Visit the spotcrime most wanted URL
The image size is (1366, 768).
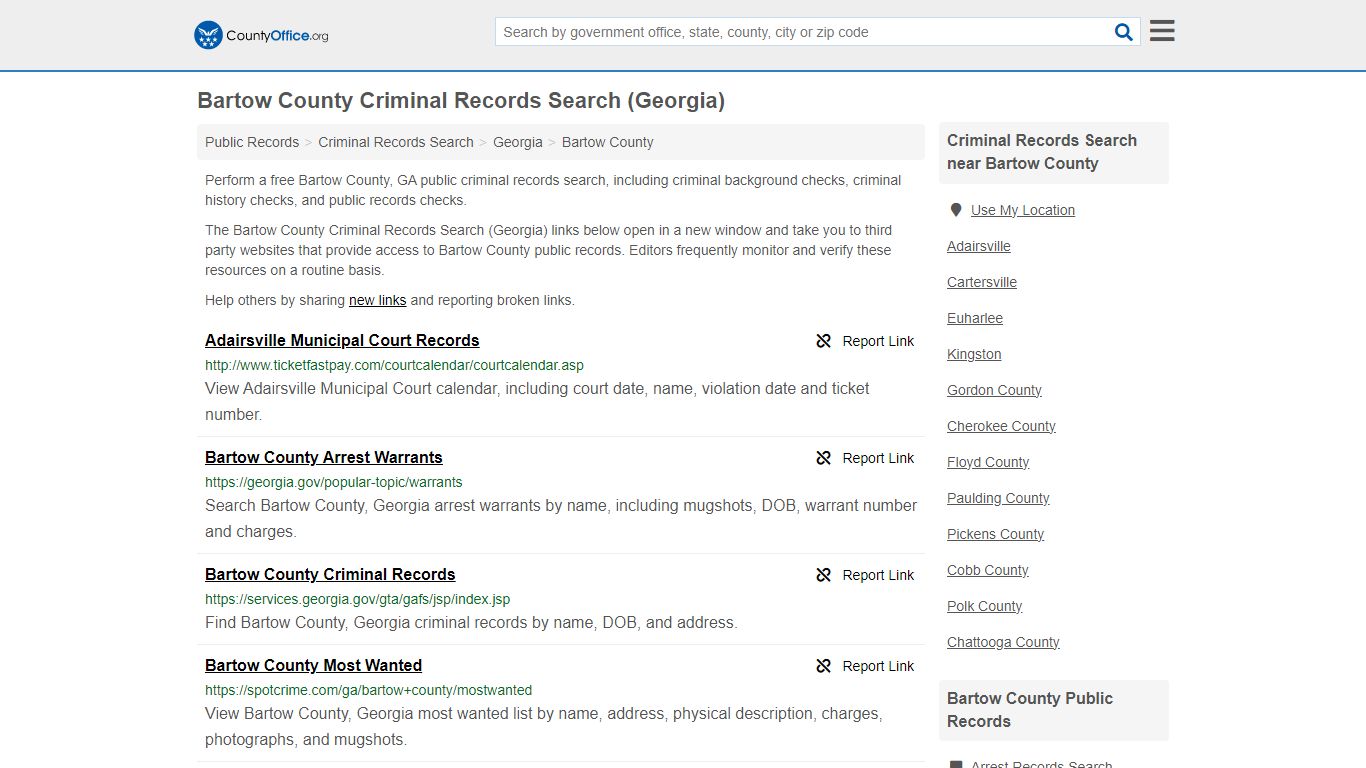pyautogui.click(x=368, y=690)
